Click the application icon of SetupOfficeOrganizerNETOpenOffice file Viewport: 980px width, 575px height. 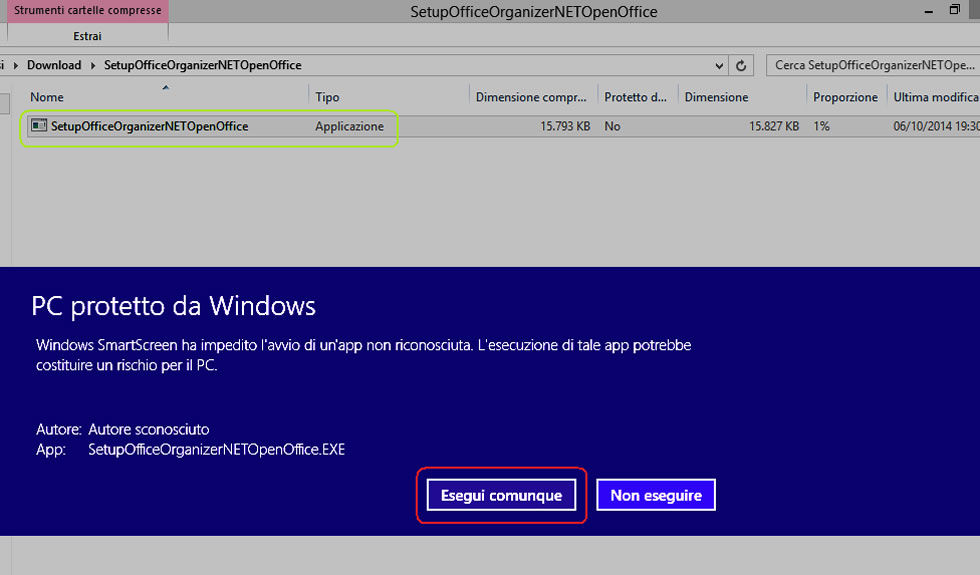(39, 126)
